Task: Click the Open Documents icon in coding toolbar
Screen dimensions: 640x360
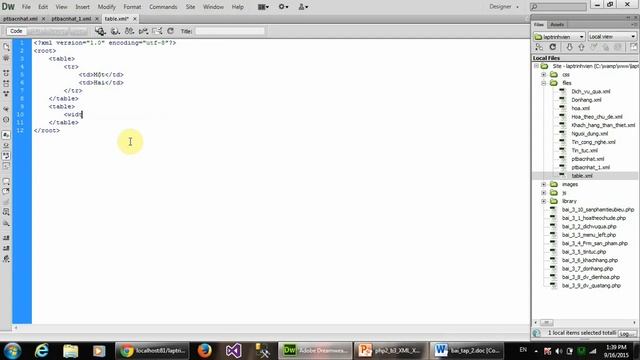Action: pos(6,47)
